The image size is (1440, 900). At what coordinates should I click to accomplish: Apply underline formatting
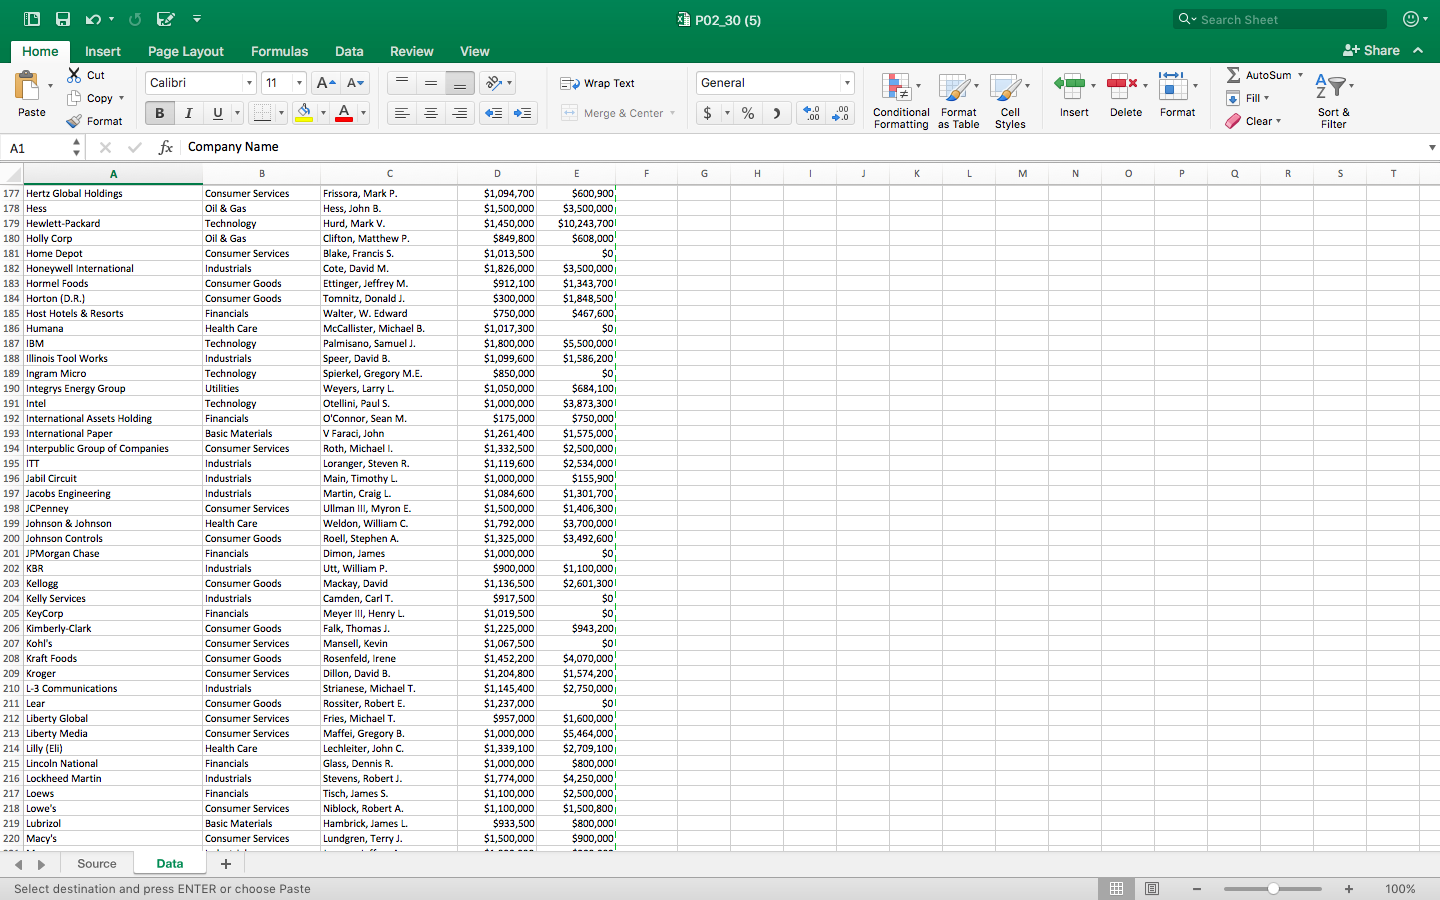pyautogui.click(x=217, y=113)
